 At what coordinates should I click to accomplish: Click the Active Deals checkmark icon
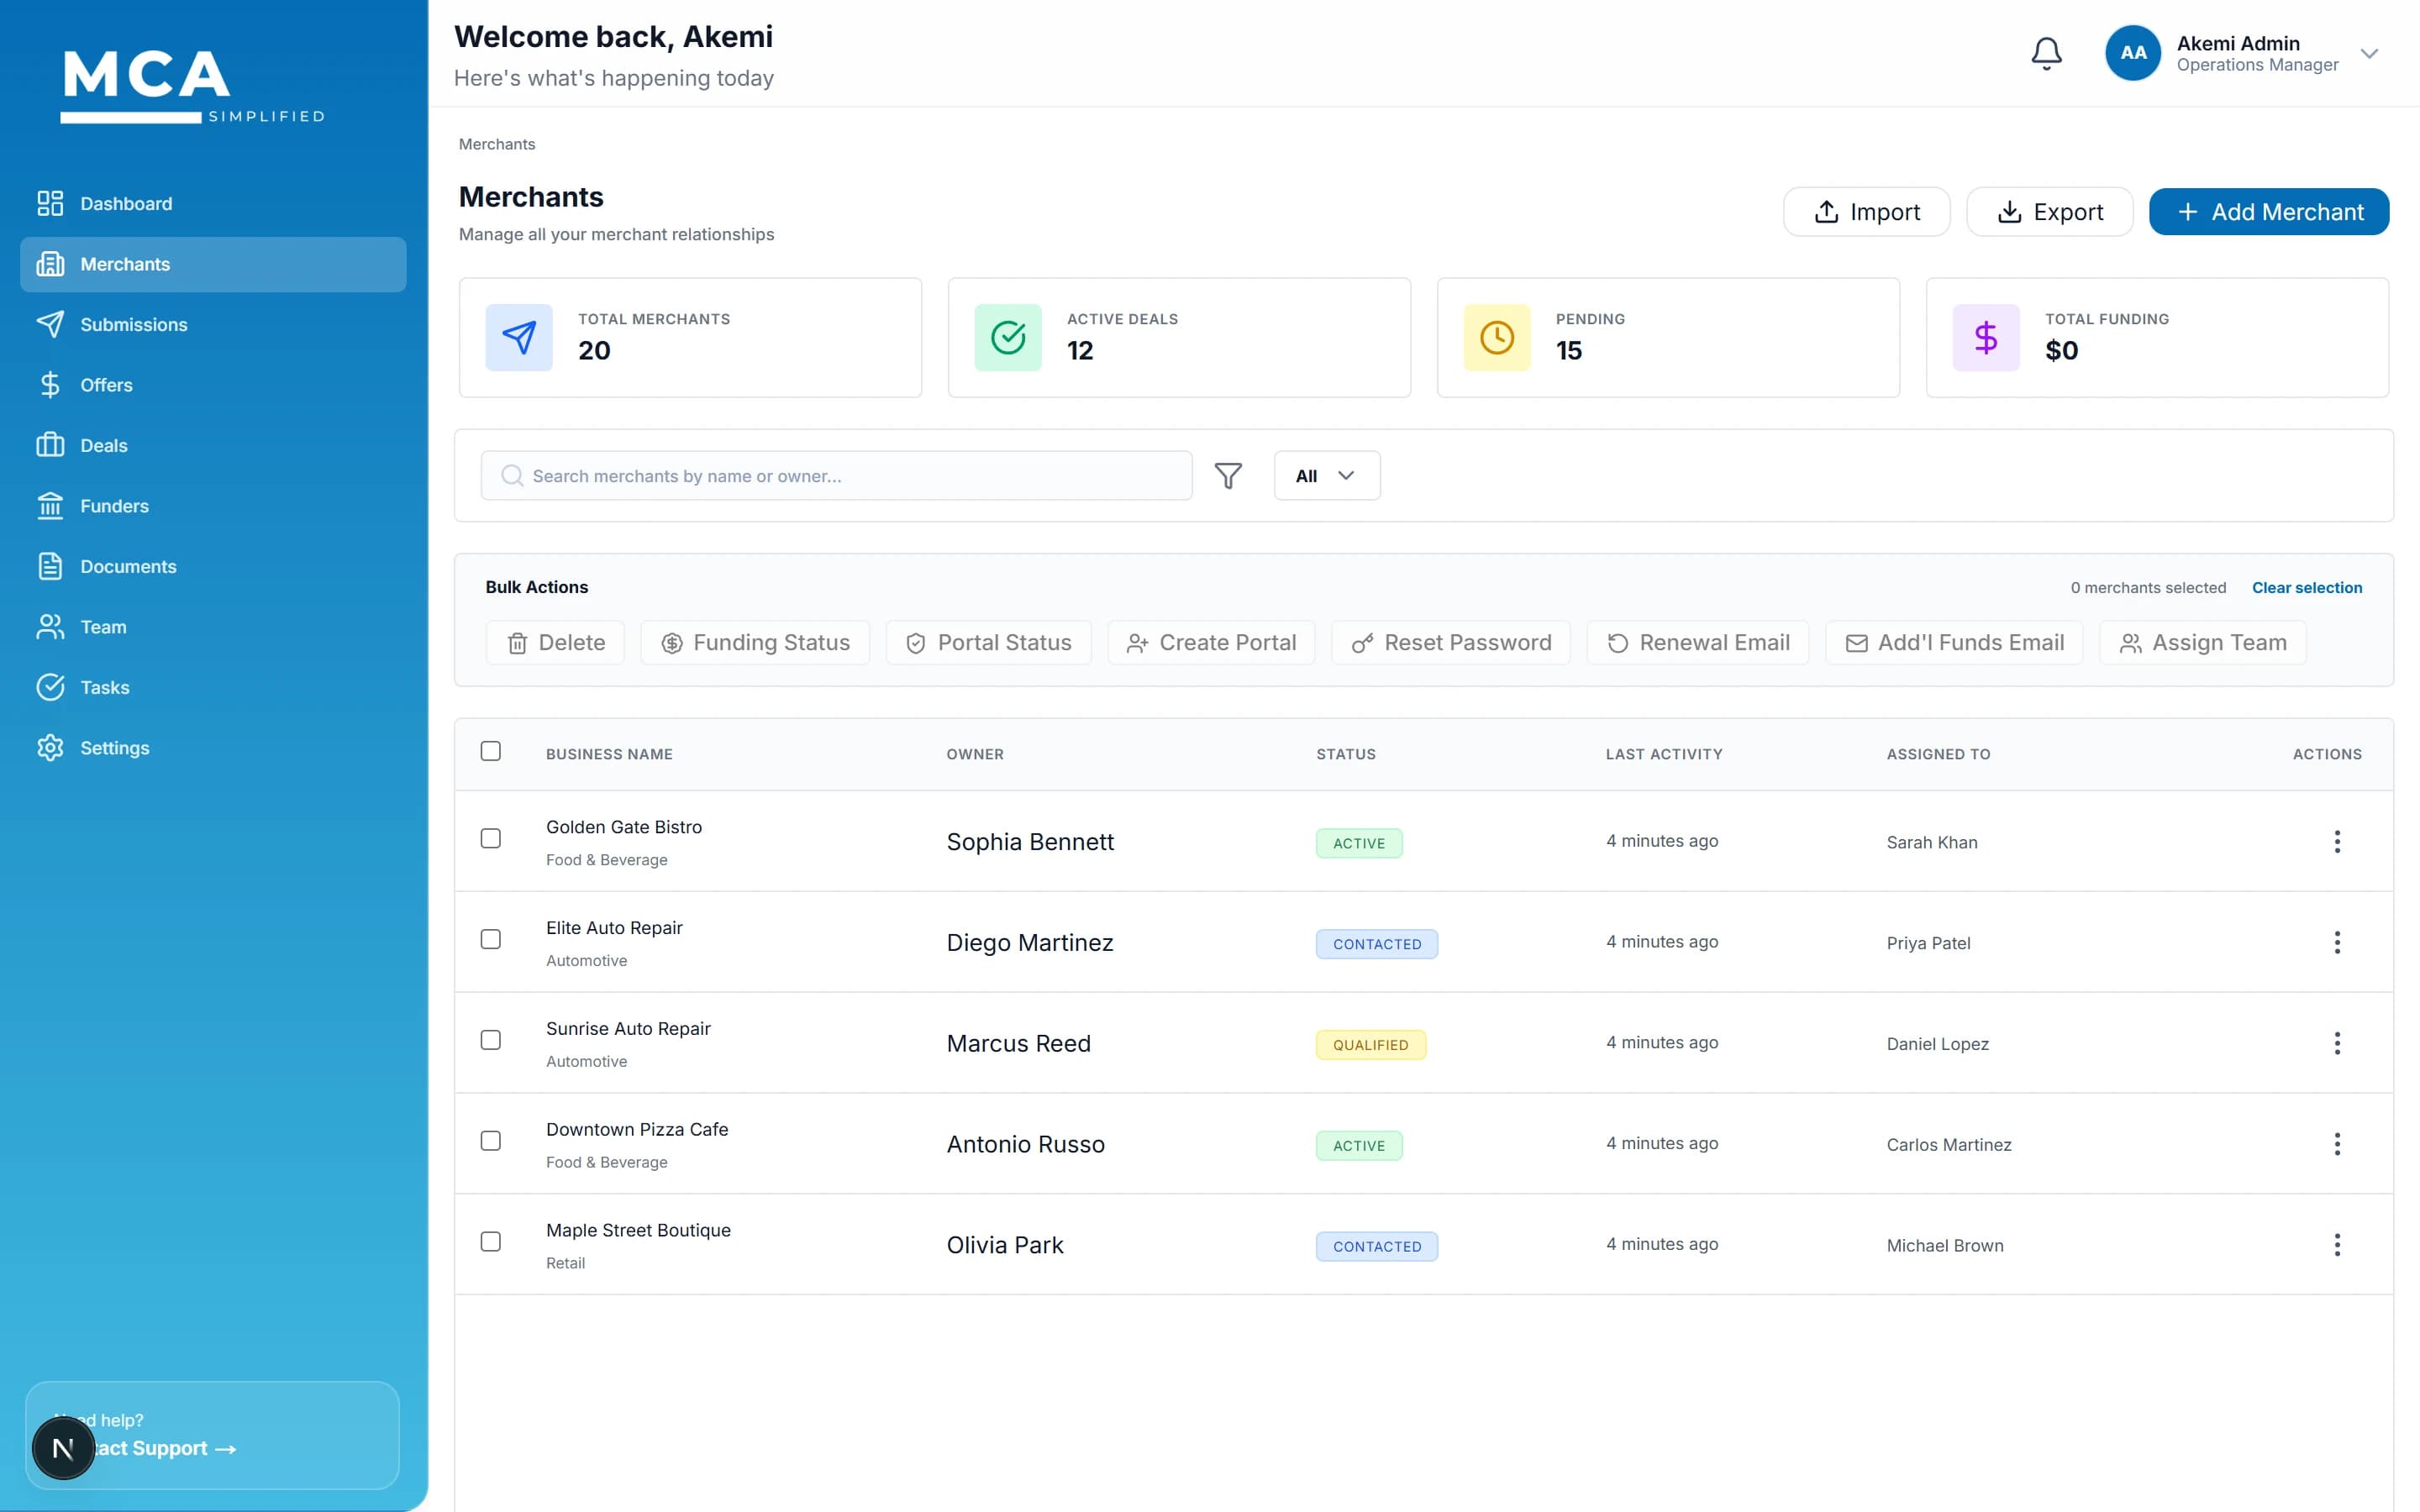tap(1008, 338)
